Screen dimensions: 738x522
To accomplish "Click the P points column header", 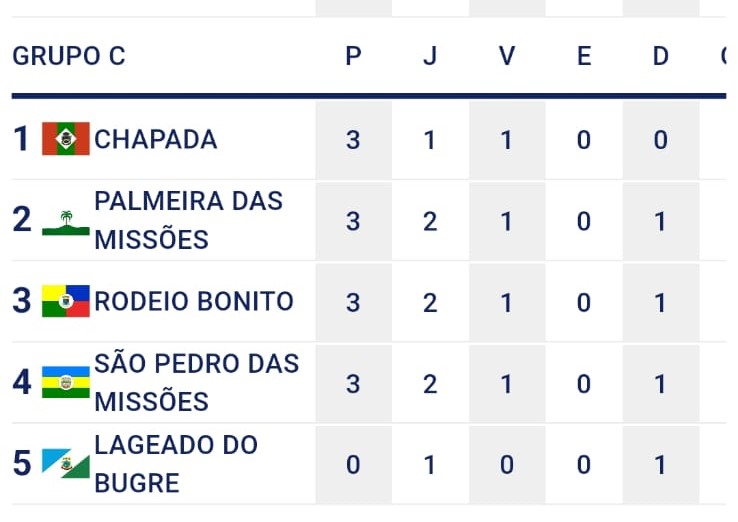I will click(x=353, y=56).
